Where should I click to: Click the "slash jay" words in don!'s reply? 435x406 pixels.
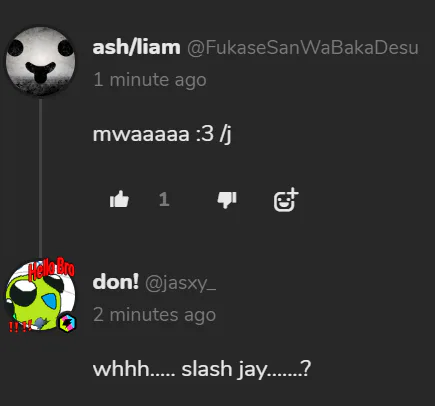pos(224,369)
